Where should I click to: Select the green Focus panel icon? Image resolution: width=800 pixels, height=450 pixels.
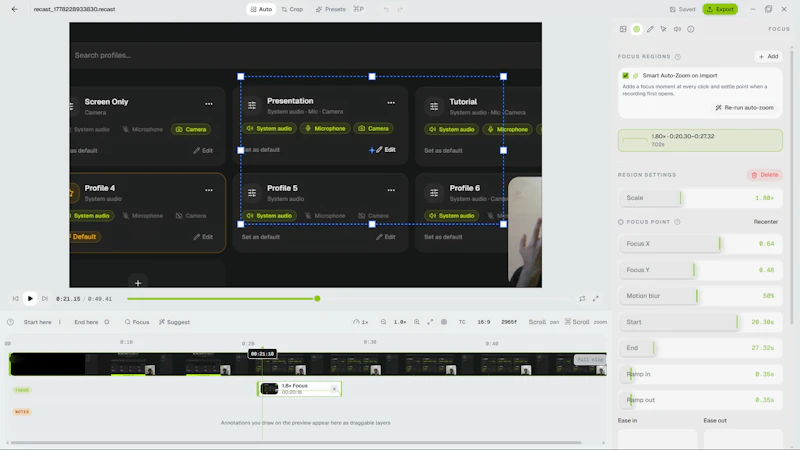click(637, 29)
